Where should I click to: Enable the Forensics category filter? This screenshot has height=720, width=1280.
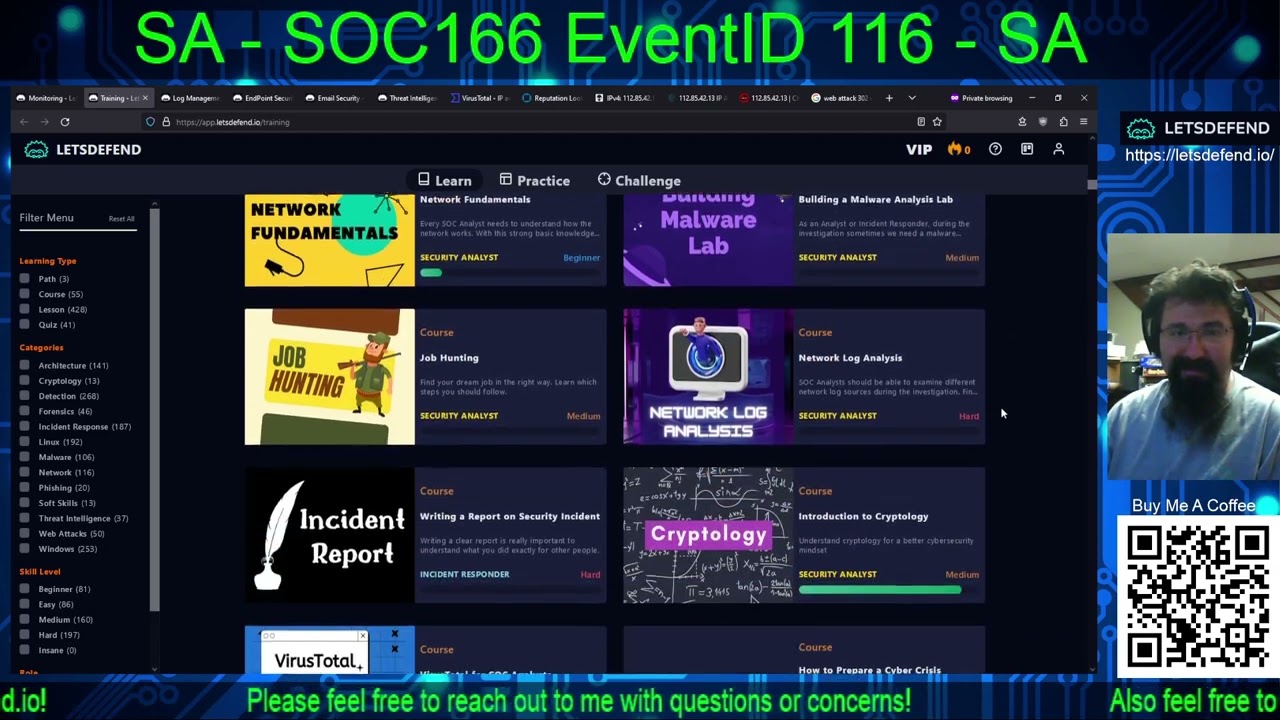pyautogui.click(x=24, y=411)
